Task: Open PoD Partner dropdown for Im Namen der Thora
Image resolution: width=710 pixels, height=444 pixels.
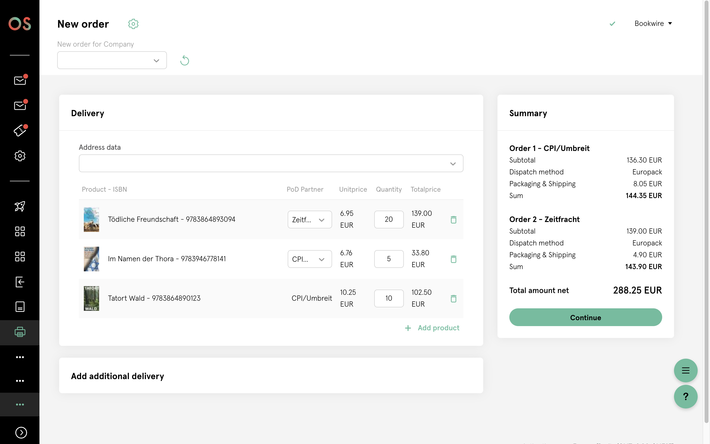Action: (x=309, y=259)
